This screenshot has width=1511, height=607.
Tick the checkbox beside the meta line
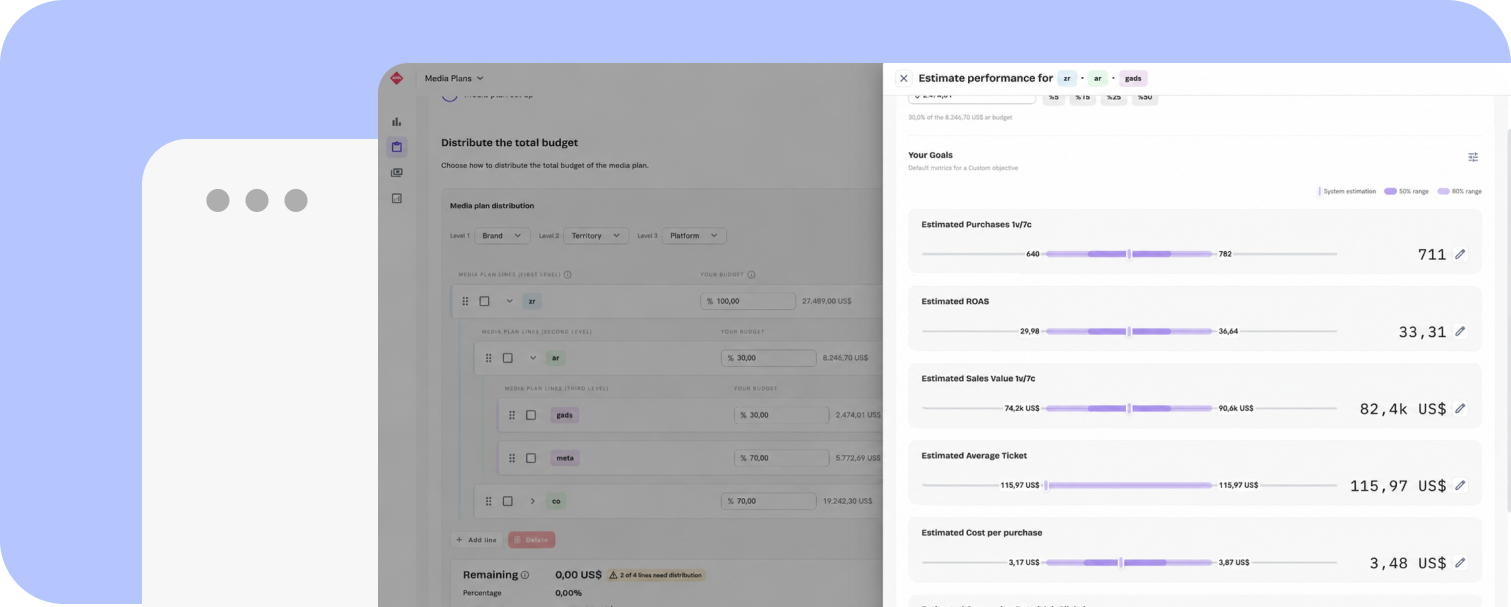[x=531, y=458]
